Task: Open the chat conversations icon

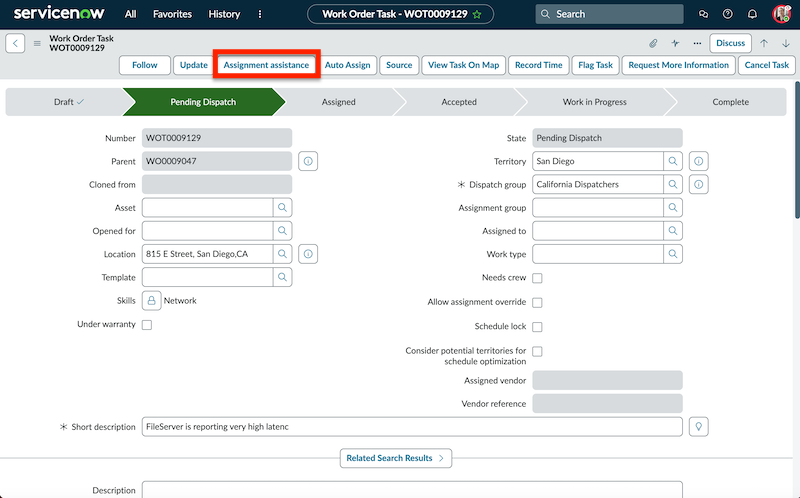Action: click(x=704, y=14)
